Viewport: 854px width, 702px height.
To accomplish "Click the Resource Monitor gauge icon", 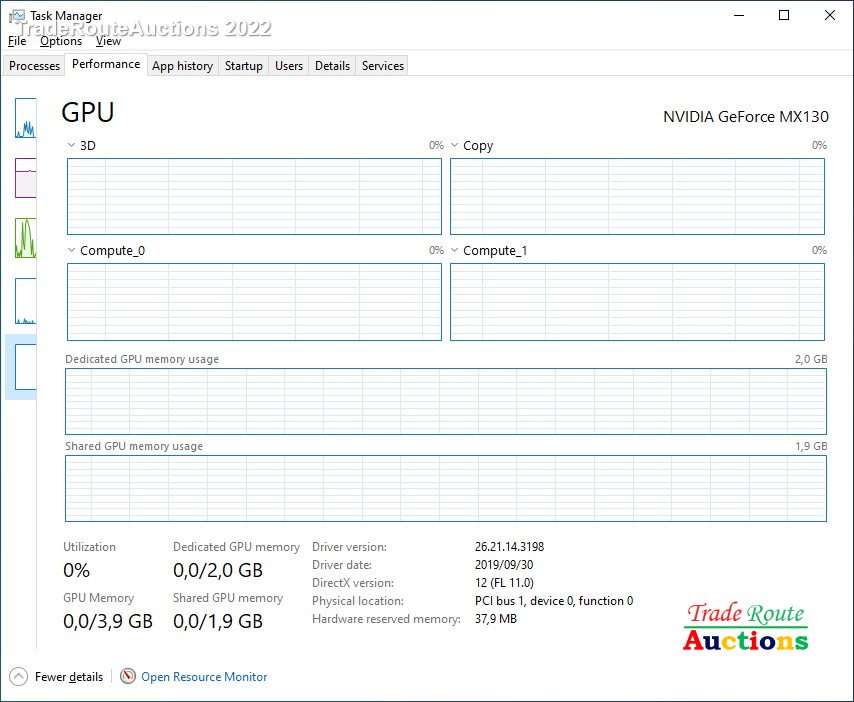I will [128, 676].
